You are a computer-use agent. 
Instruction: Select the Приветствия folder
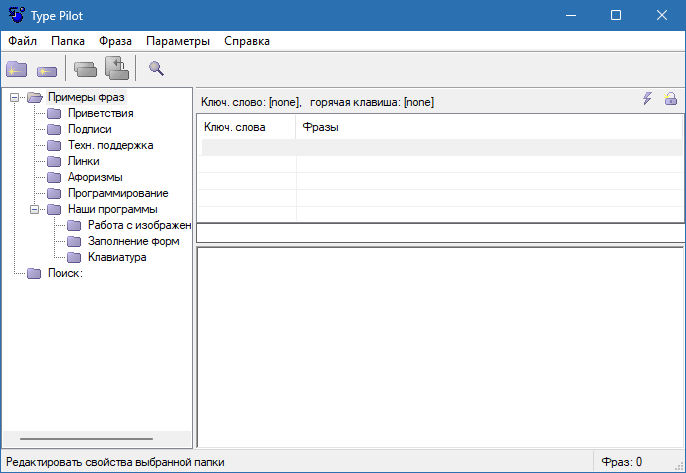(101, 113)
